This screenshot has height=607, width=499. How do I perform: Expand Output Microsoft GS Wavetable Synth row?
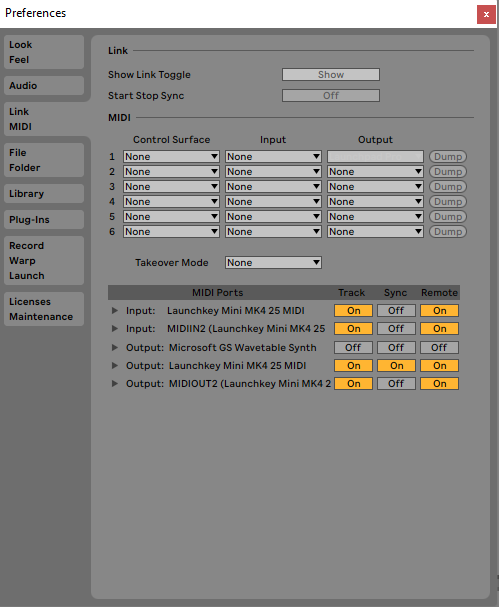pos(115,348)
